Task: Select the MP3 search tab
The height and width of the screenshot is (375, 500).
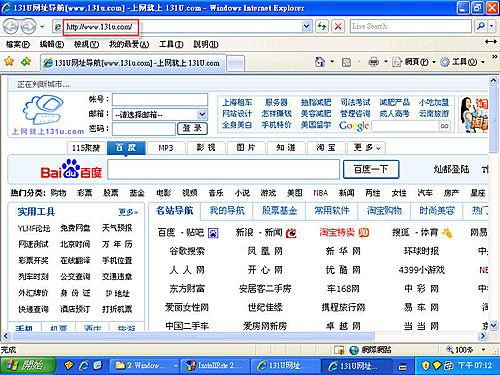Action: [x=166, y=148]
